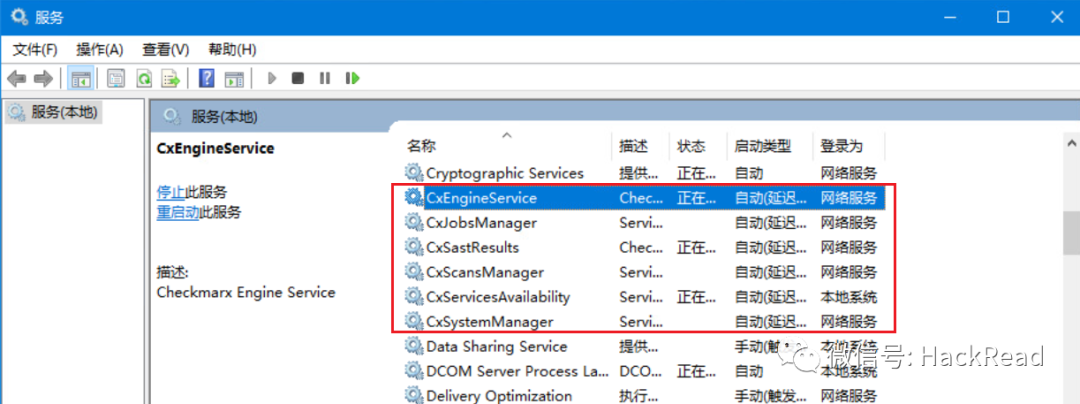Select the Data Sharing Service row
This screenshot has width=1080, height=404.
(644, 346)
